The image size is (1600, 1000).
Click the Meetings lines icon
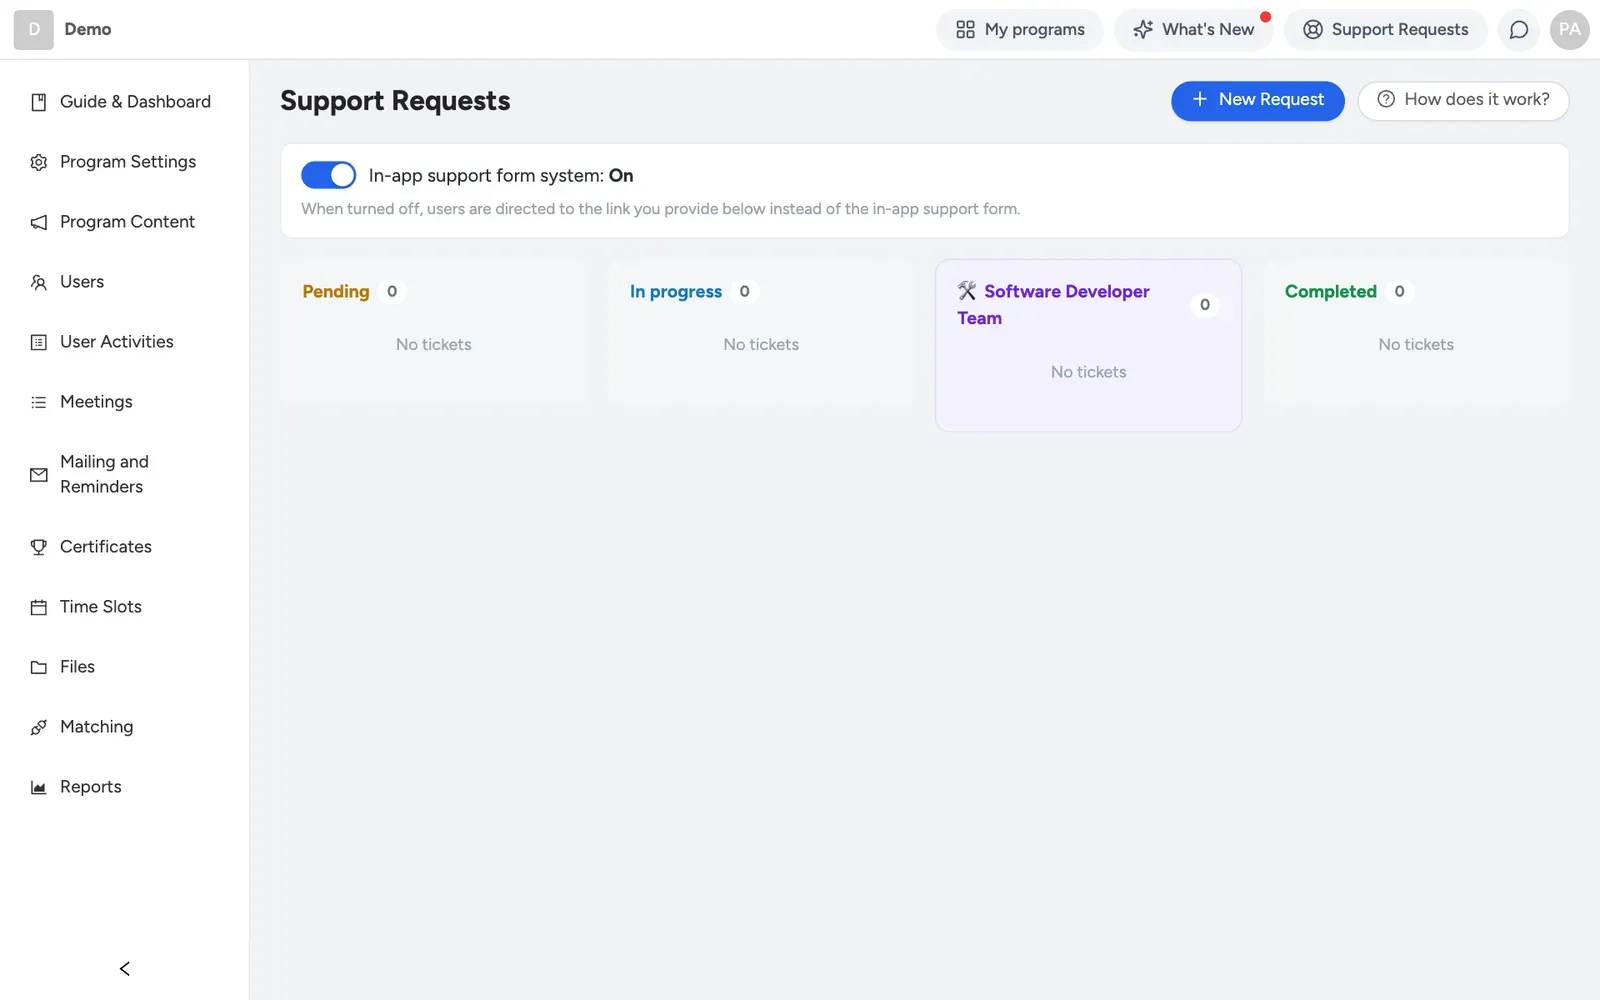[x=39, y=402]
